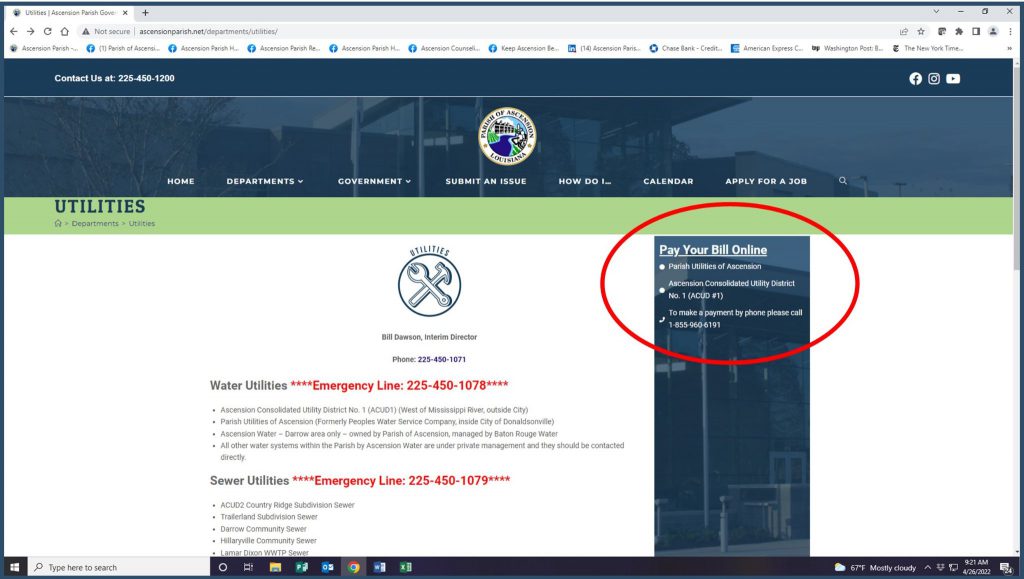Bookmark this page with the star icon

(921, 31)
